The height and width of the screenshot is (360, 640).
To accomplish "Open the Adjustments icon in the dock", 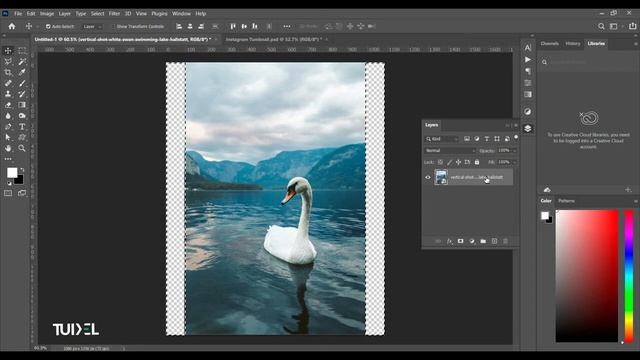I will click(528, 111).
